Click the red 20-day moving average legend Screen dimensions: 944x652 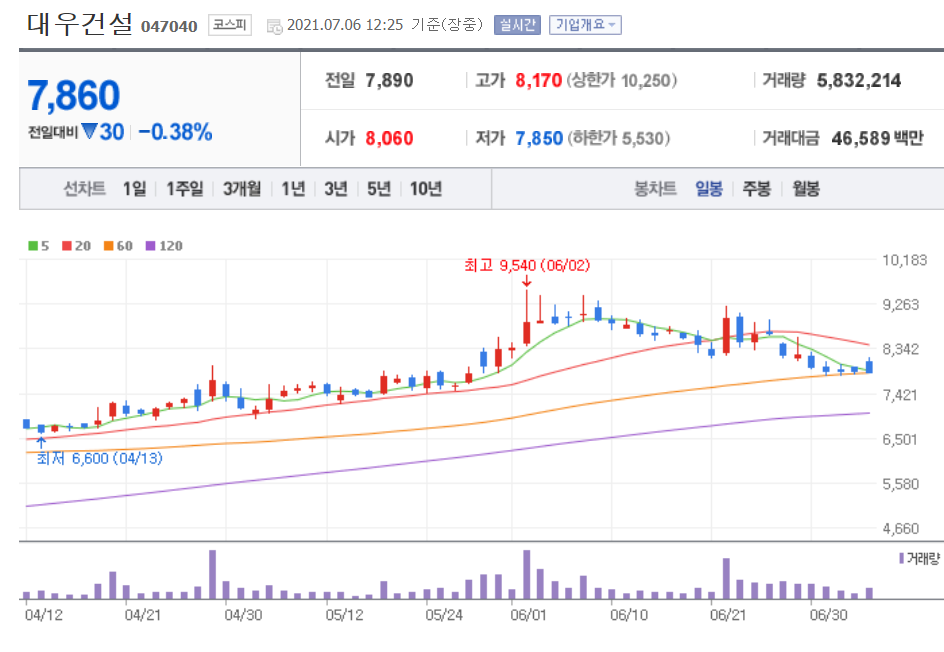[76, 246]
